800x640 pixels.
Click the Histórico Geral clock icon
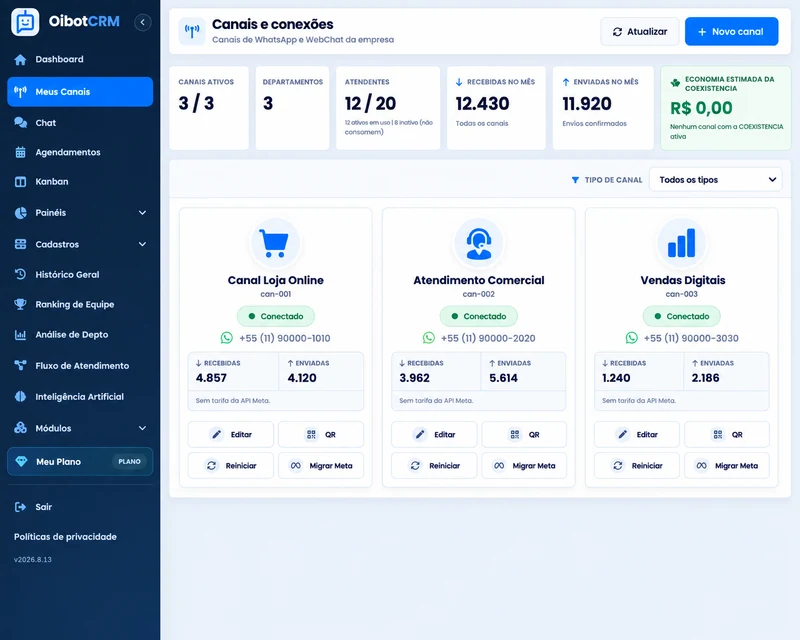(20, 275)
